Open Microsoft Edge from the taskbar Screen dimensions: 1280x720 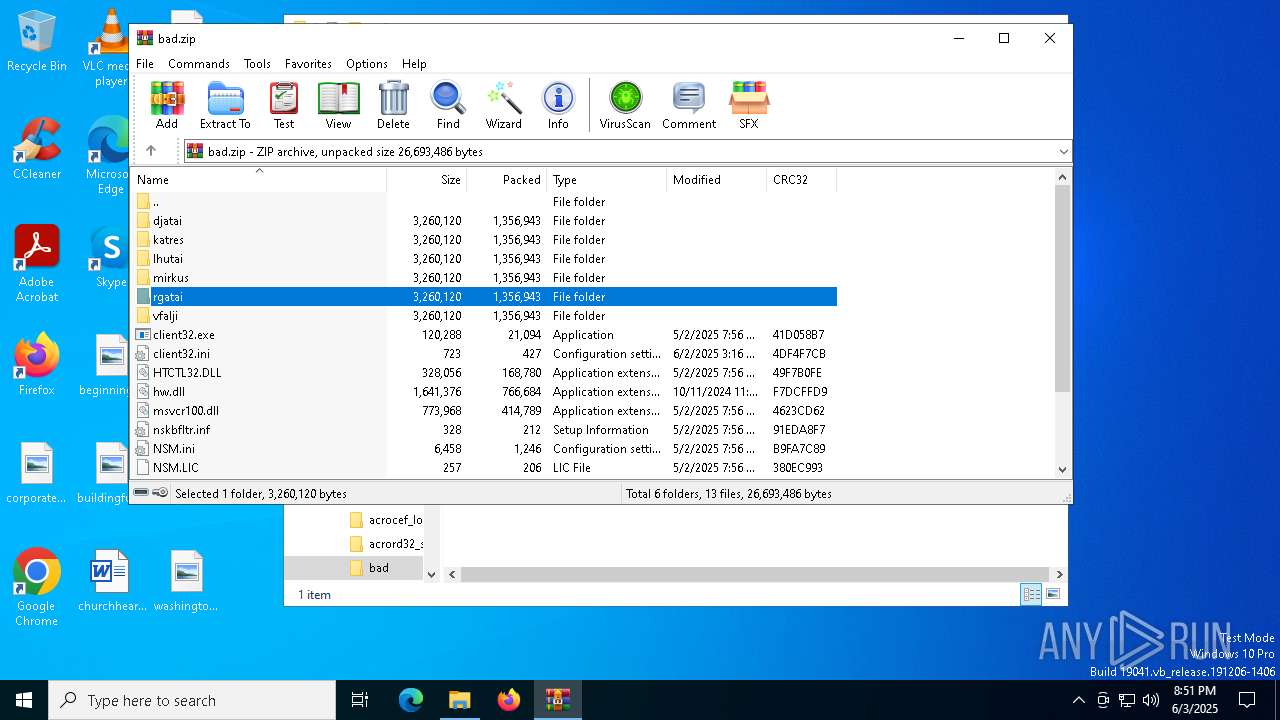click(x=411, y=700)
